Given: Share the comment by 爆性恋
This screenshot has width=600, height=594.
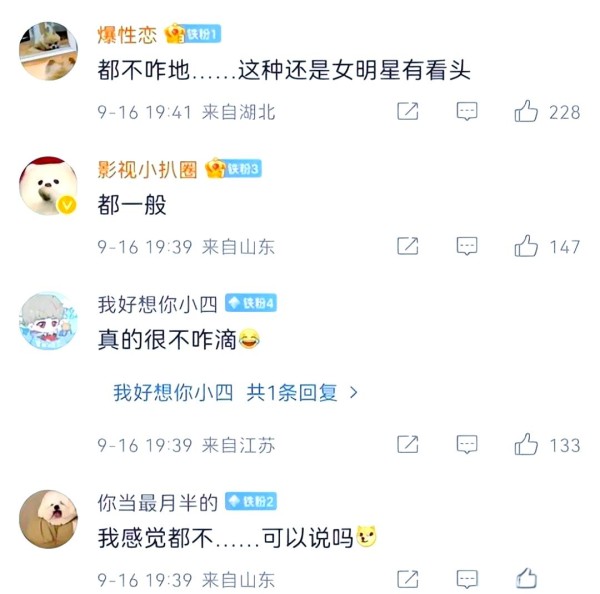Looking at the screenshot, I should [x=408, y=111].
